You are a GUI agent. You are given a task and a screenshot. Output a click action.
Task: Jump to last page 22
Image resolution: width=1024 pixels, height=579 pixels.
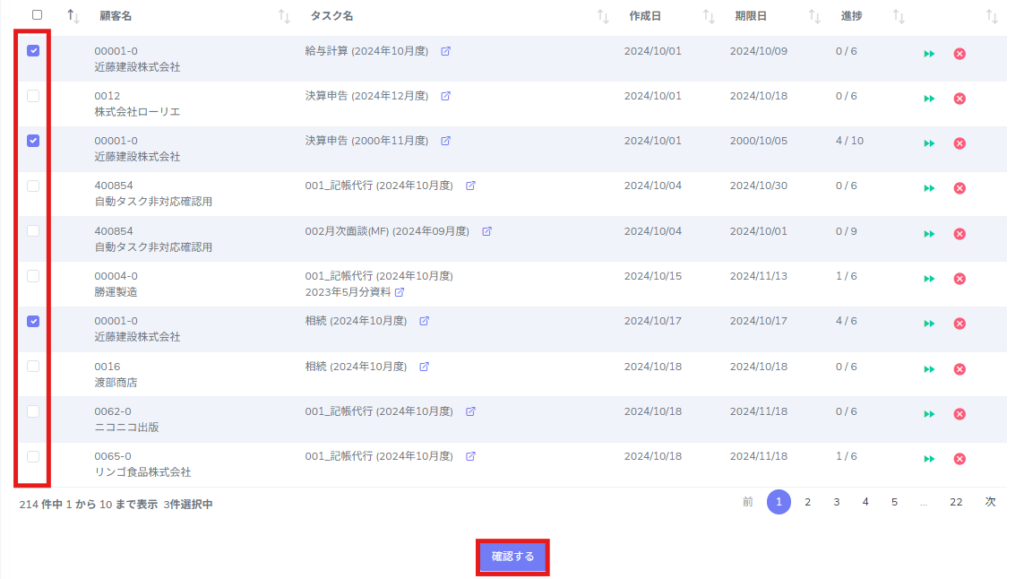[956, 502]
